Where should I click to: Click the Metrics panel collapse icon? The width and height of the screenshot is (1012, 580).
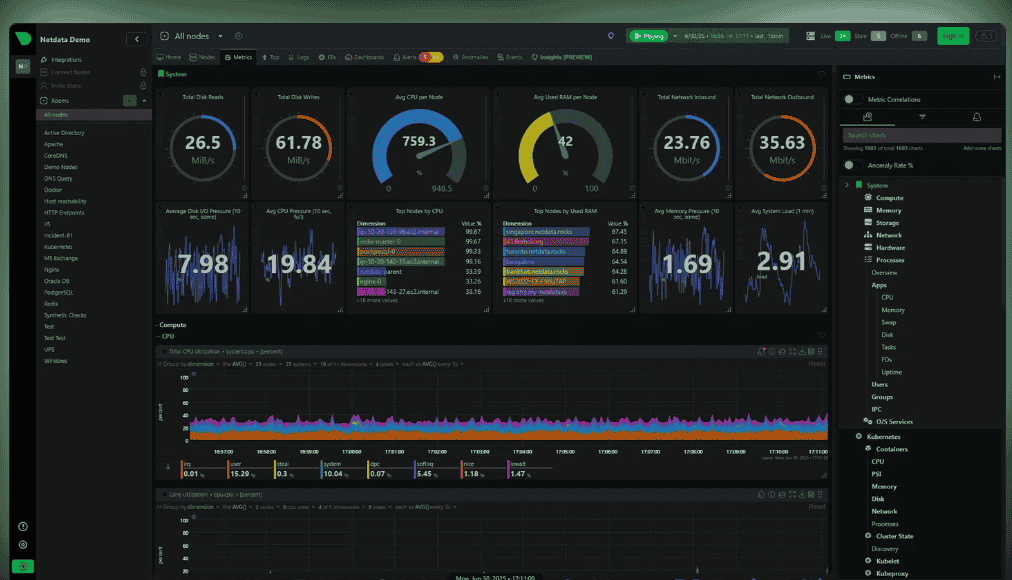(x=997, y=77)
